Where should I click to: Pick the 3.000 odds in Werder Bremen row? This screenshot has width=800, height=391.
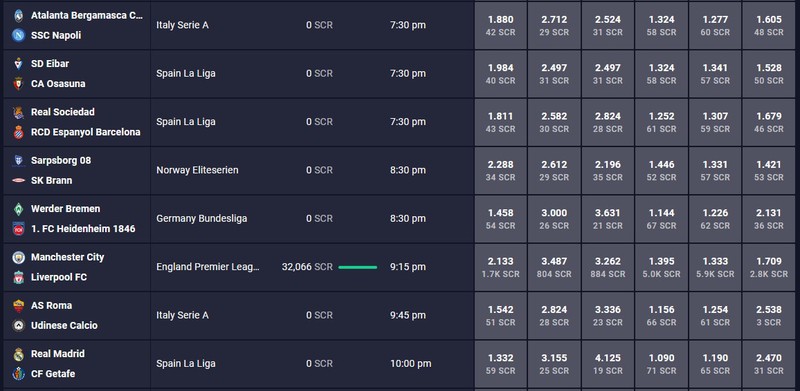click(x=554, y=218)
